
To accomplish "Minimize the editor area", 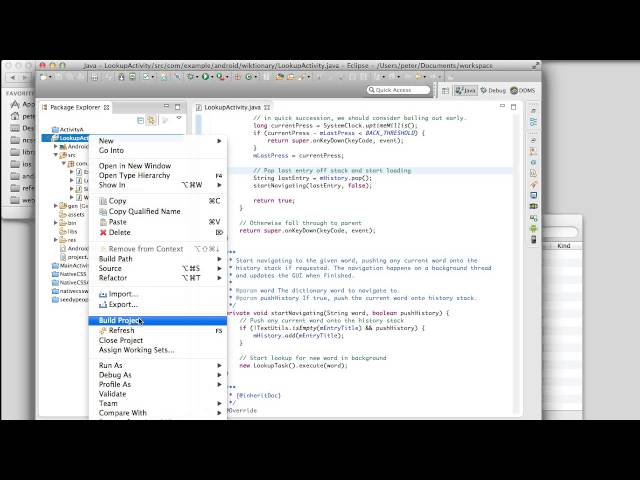I will (502, 106).
